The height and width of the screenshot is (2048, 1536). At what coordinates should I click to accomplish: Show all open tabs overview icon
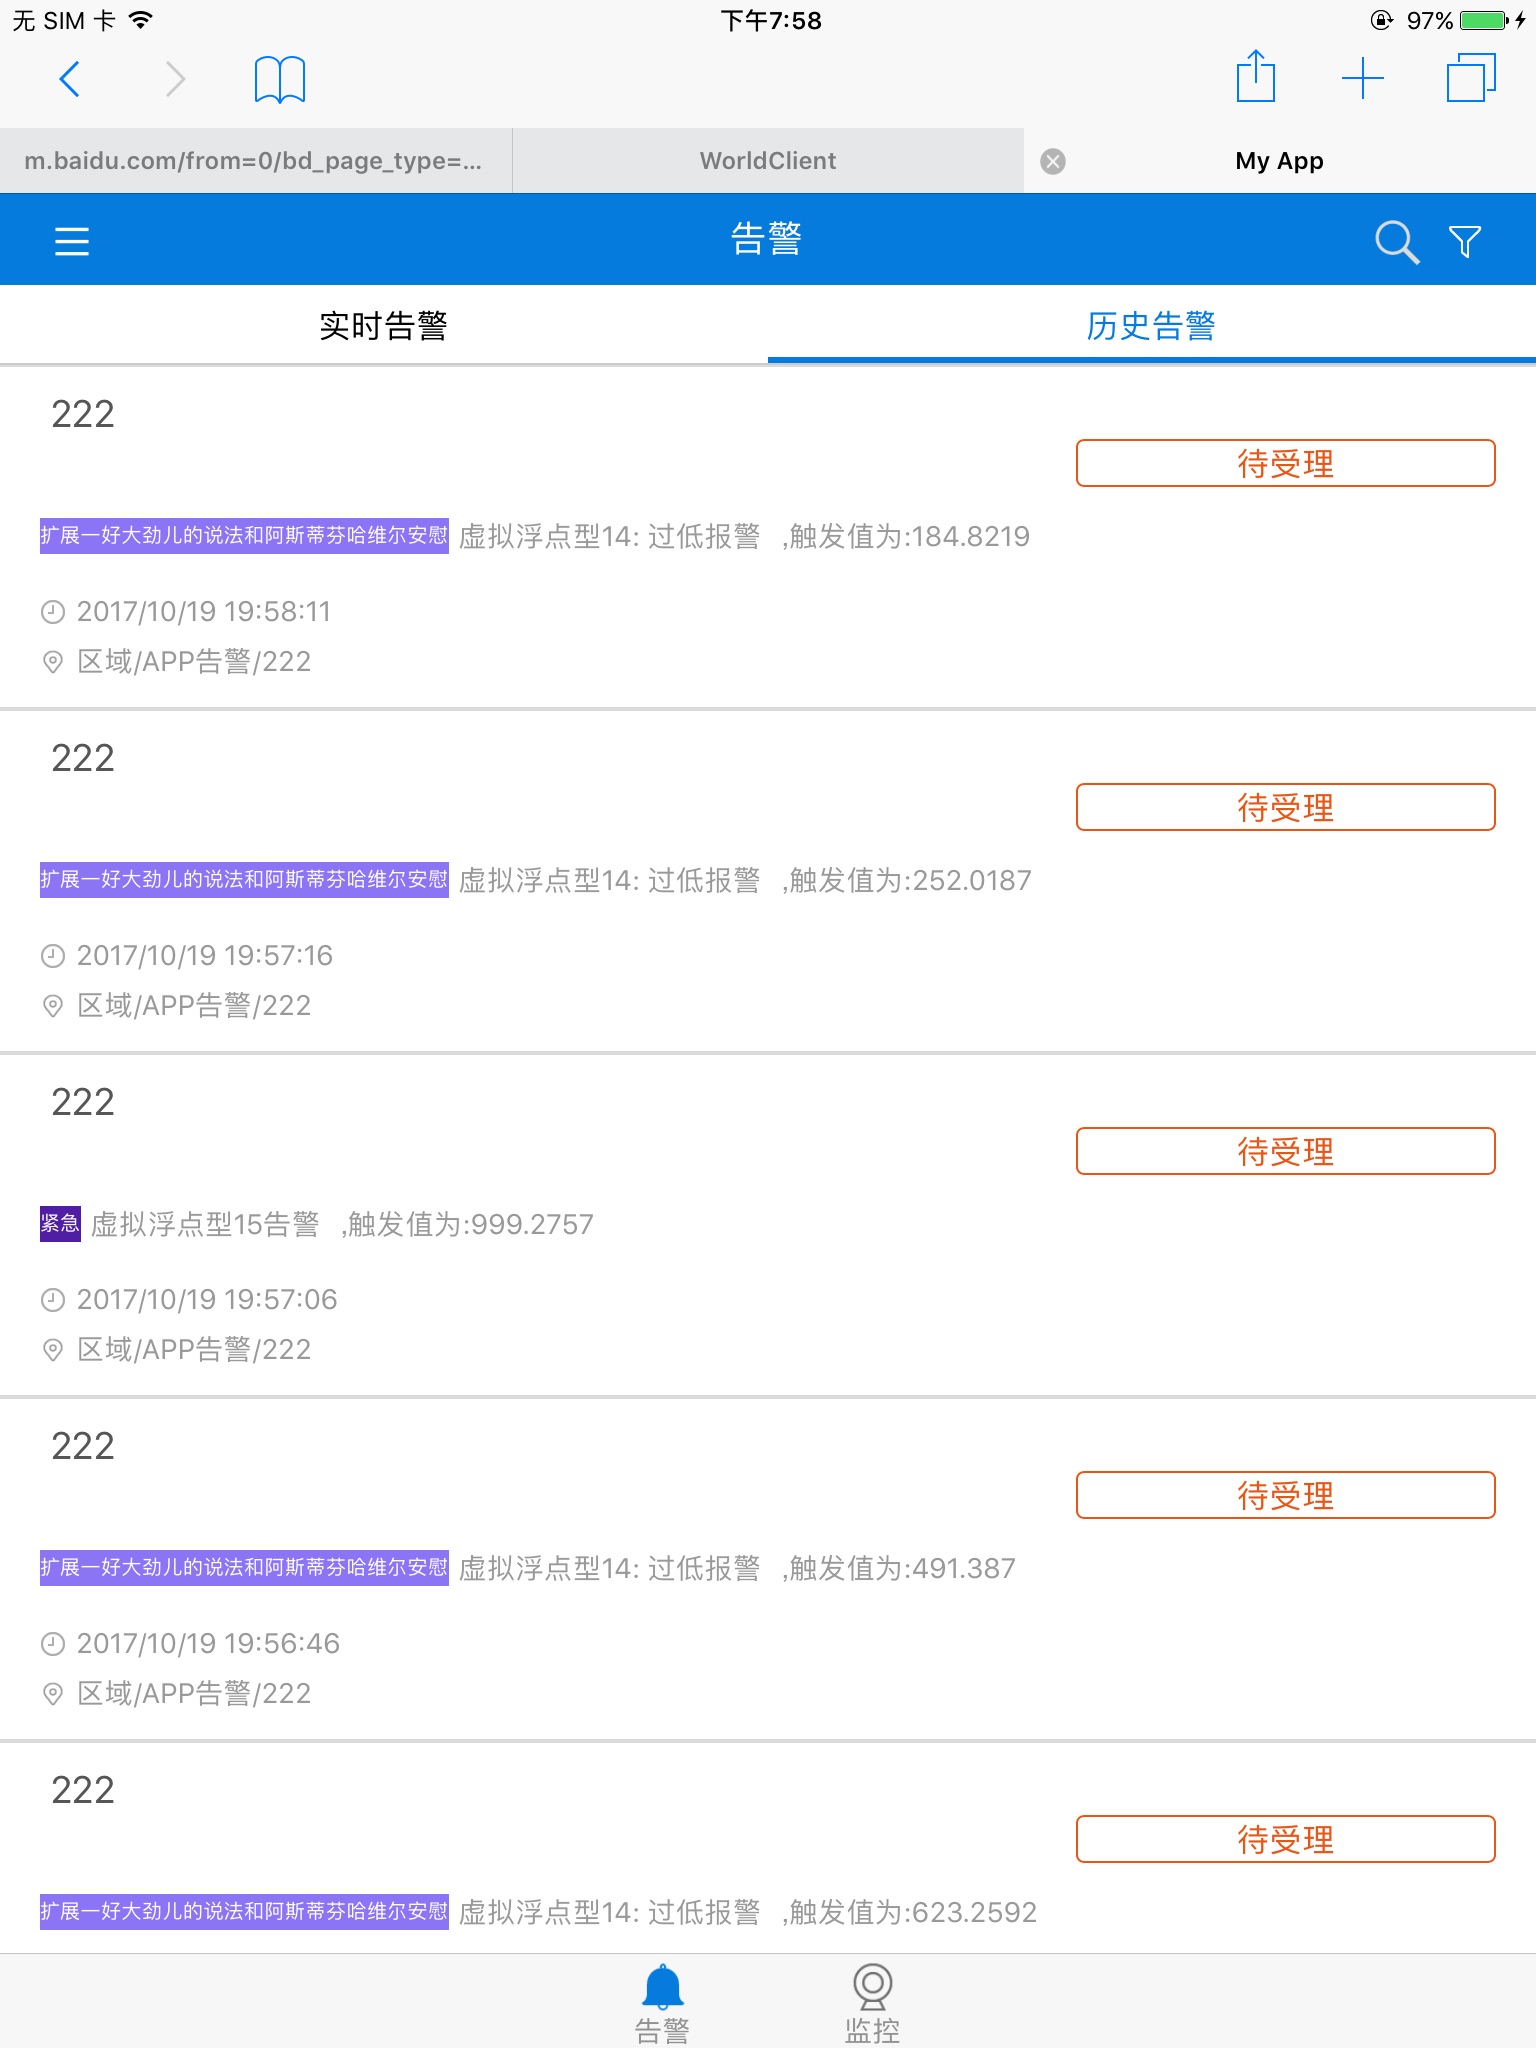tap(1472, 78)
